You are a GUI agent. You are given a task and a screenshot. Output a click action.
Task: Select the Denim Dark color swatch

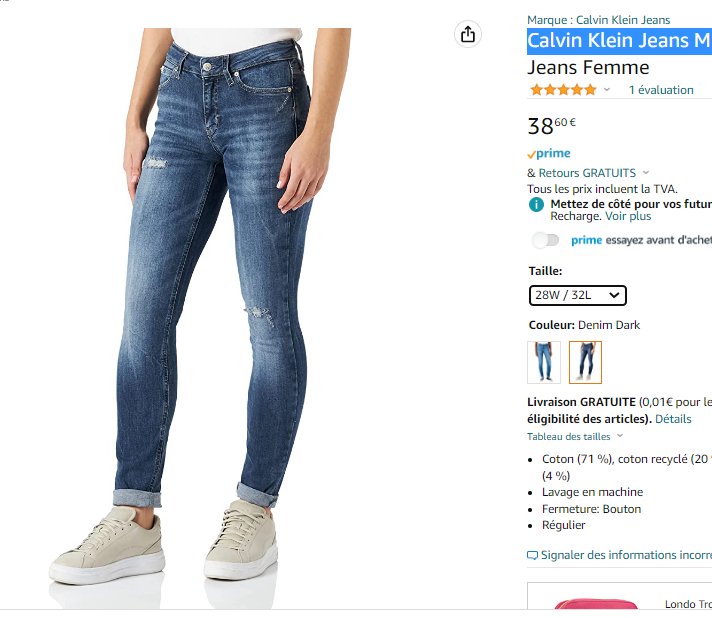point(585,362)
